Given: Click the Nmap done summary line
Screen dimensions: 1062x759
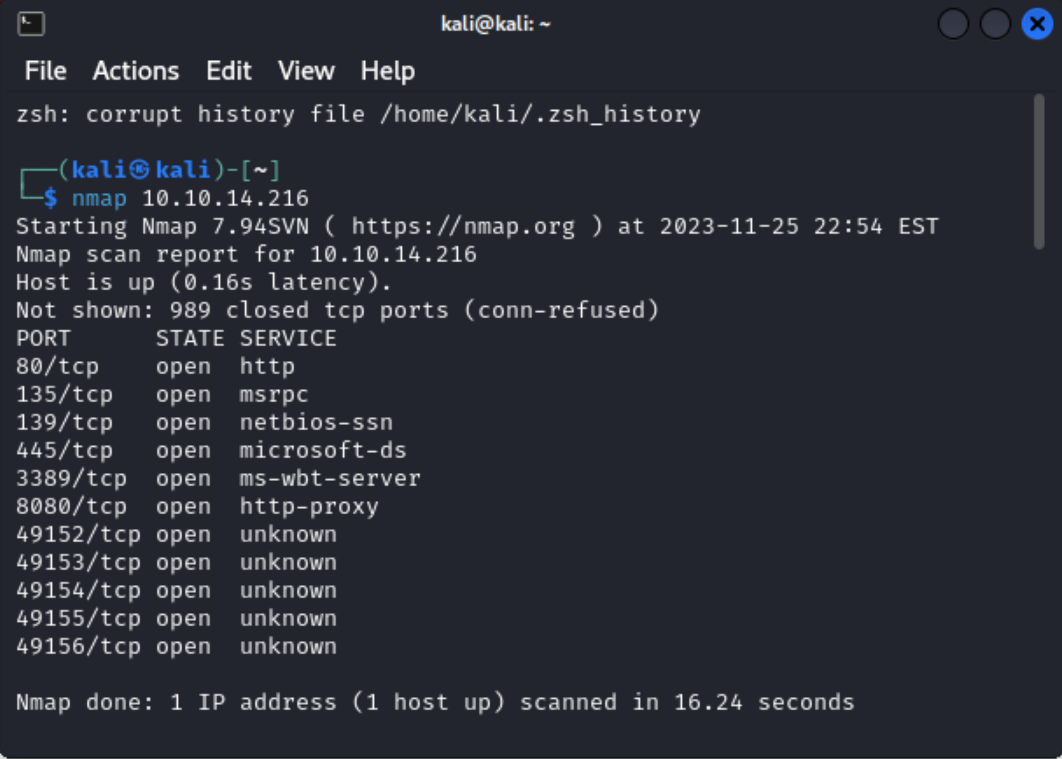Looking at the screenshot, I should (430, 701).
